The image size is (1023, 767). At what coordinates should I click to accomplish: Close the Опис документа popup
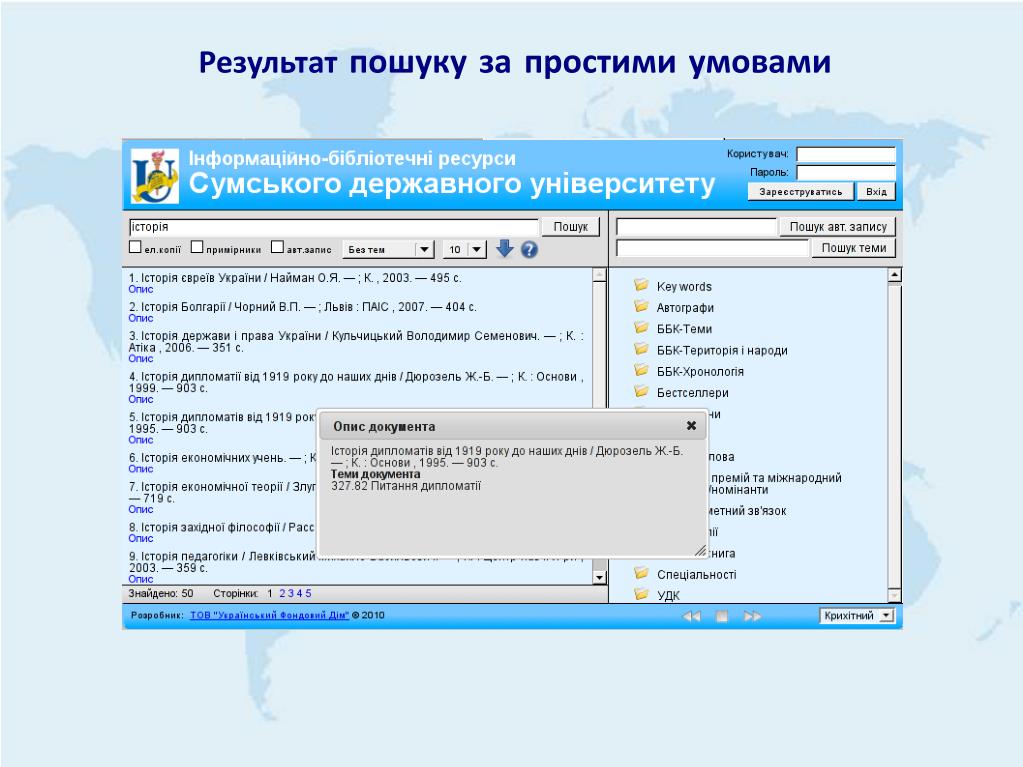point(692,425)
